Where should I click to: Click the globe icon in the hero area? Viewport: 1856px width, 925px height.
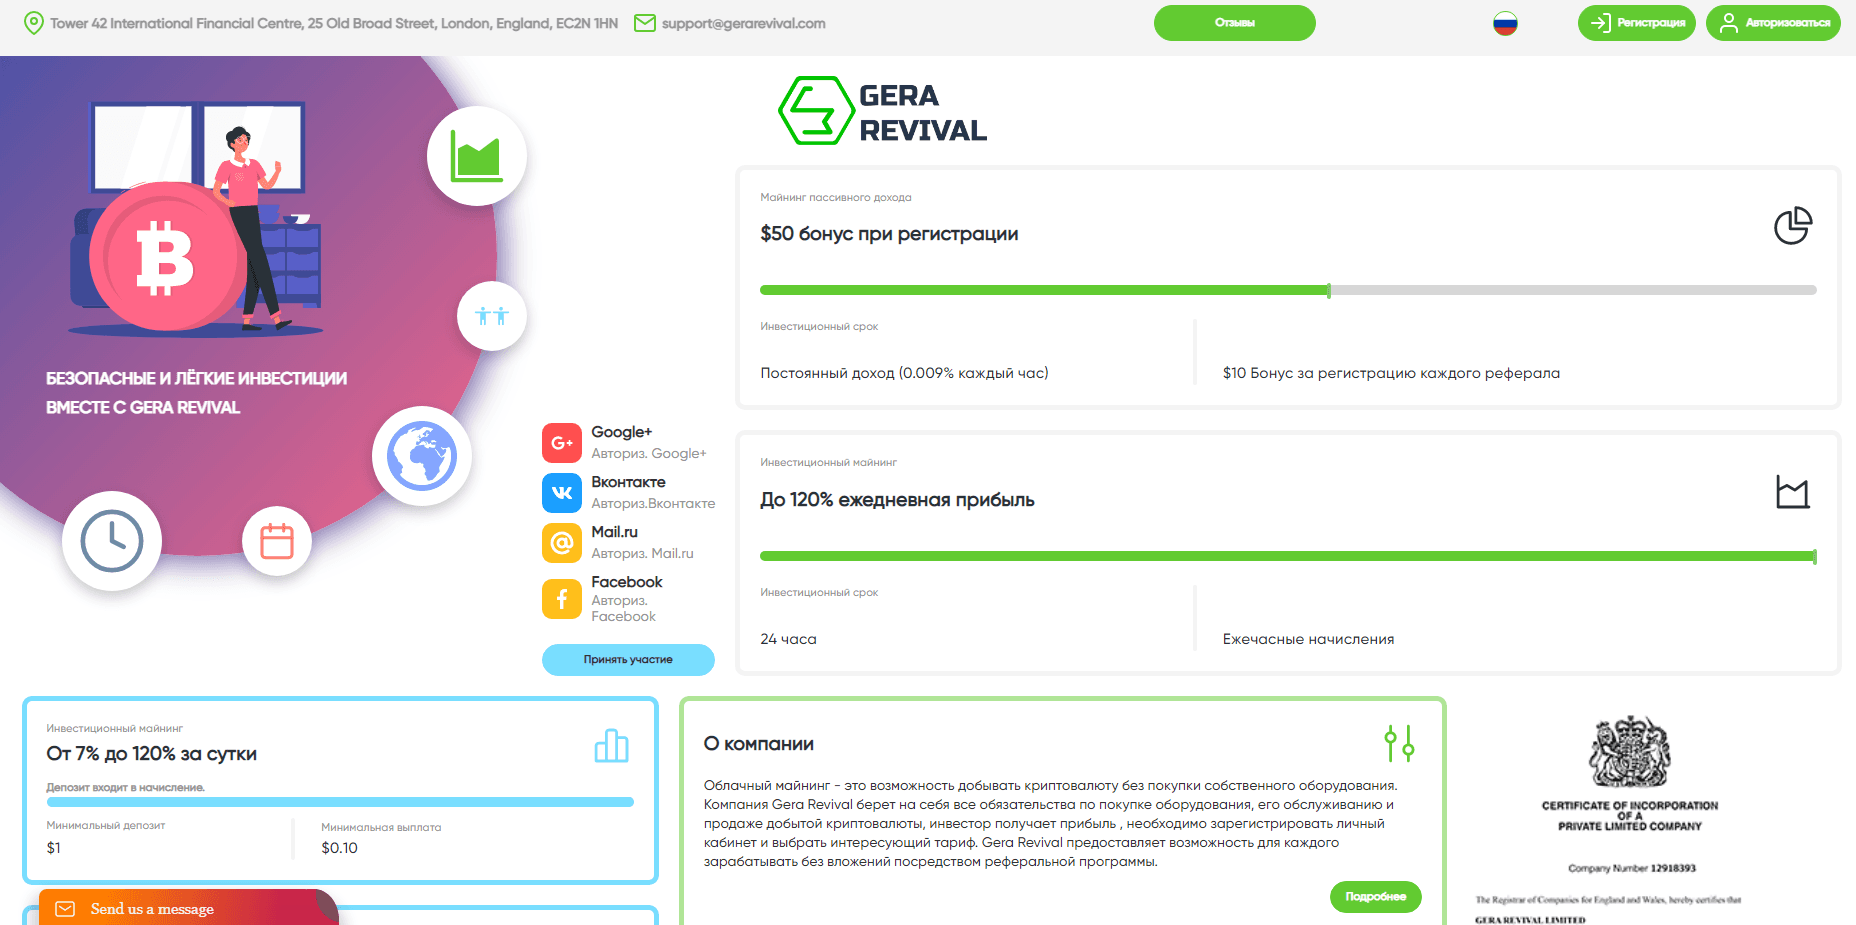click(423, 455)
